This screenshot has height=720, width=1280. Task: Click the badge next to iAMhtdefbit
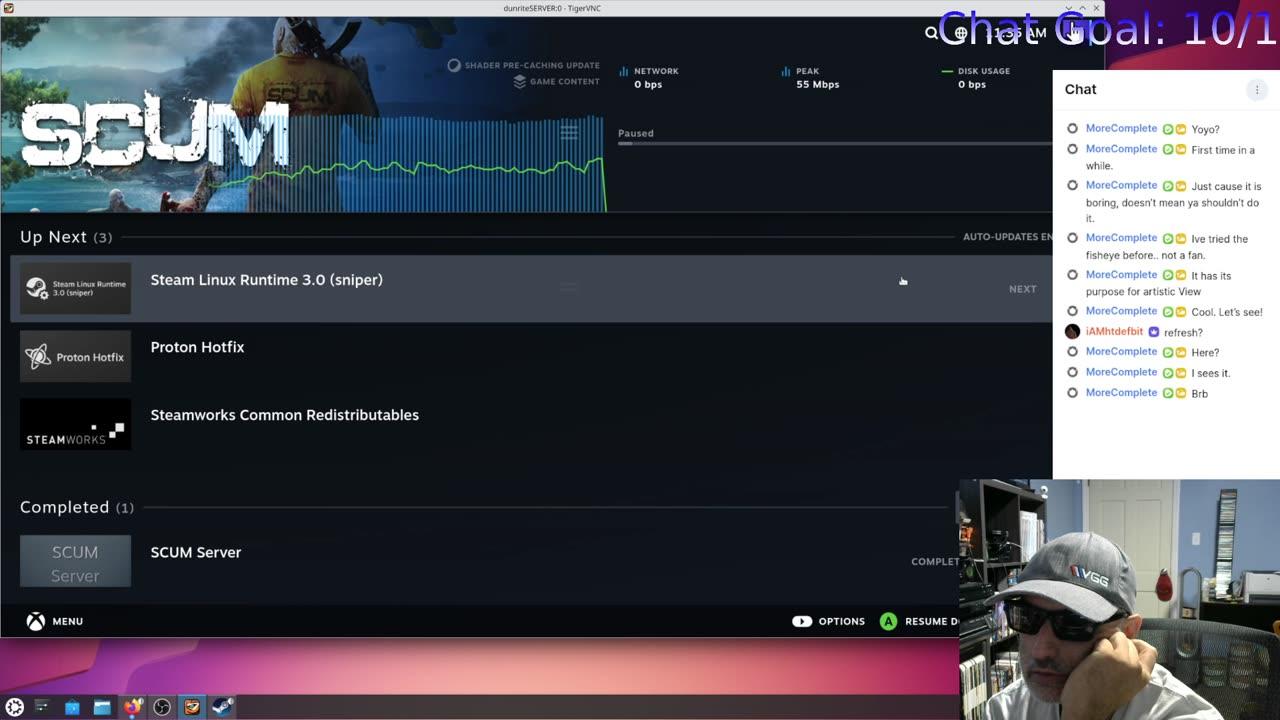tap(1153, 332)
